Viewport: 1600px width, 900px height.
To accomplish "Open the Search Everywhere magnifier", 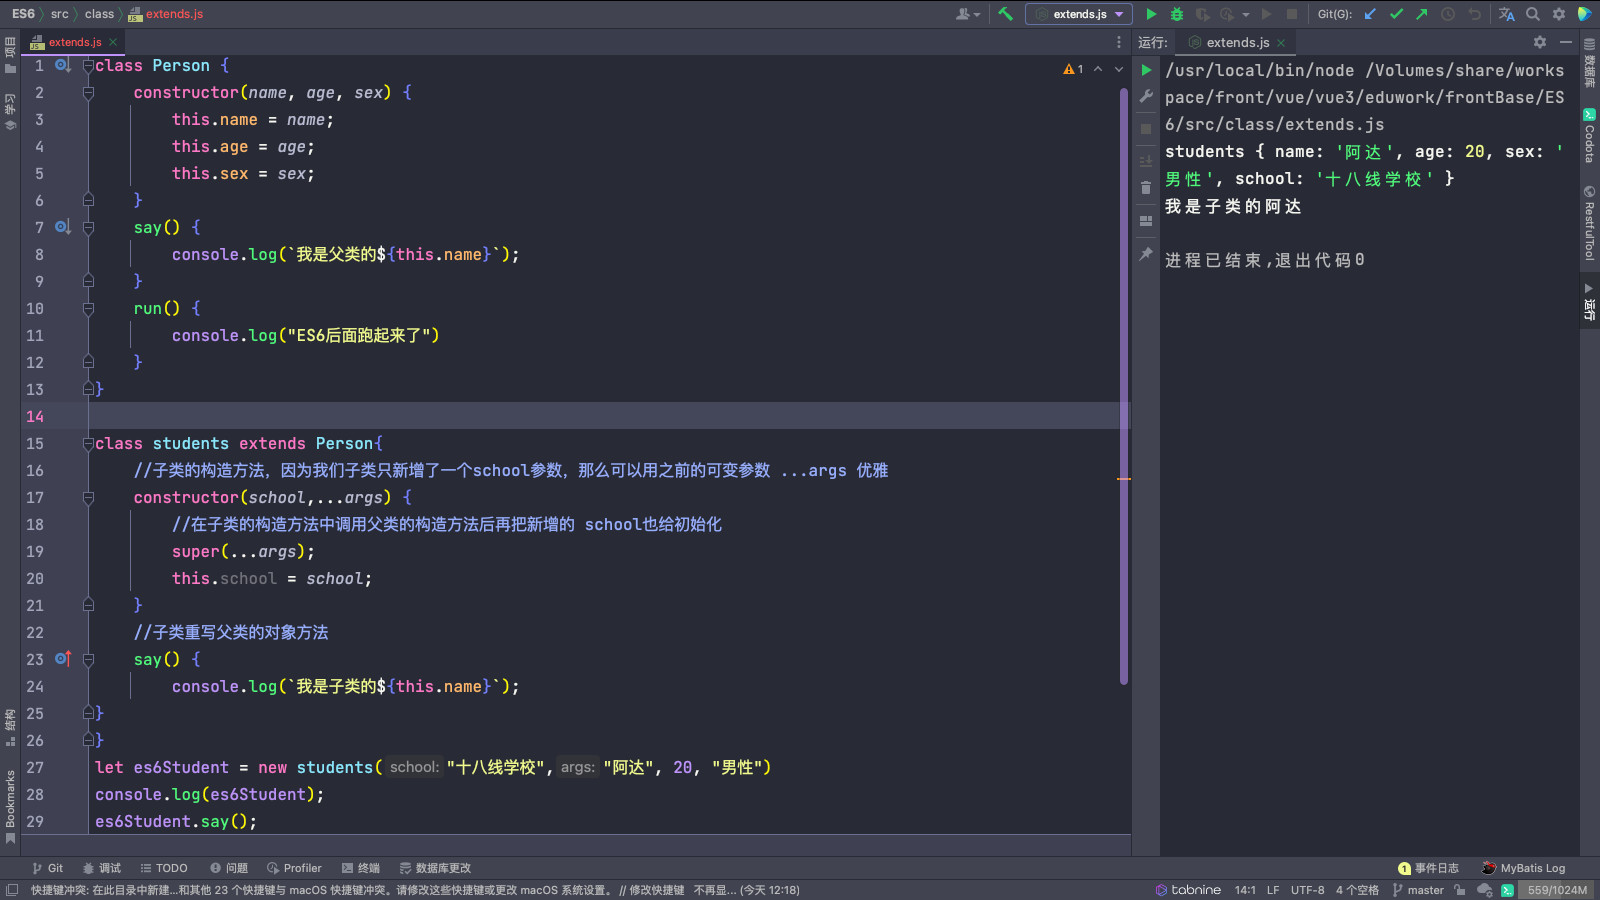I will tap(1533, 14).
